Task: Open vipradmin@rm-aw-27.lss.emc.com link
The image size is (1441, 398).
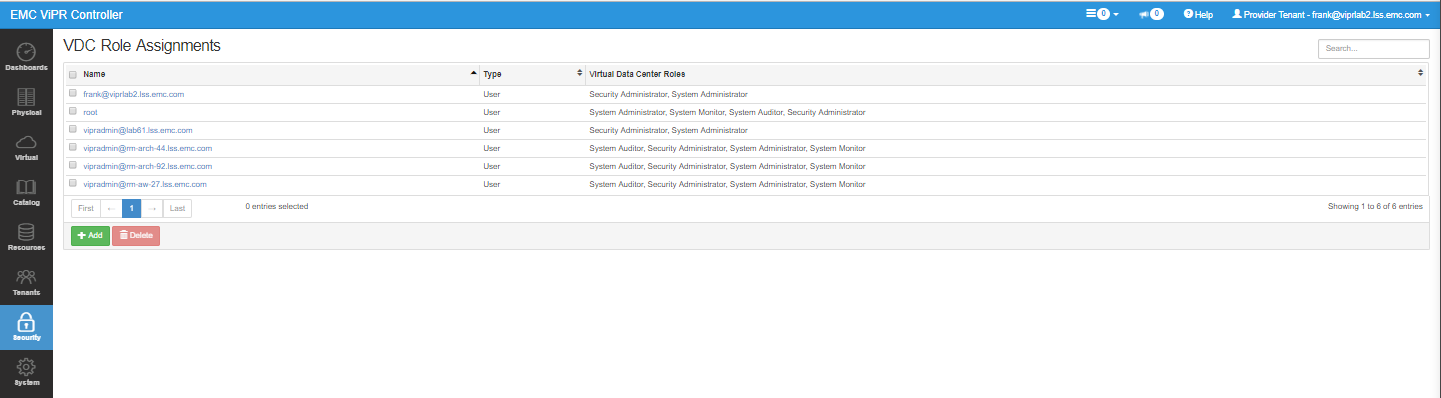Action: pos(145,184)
